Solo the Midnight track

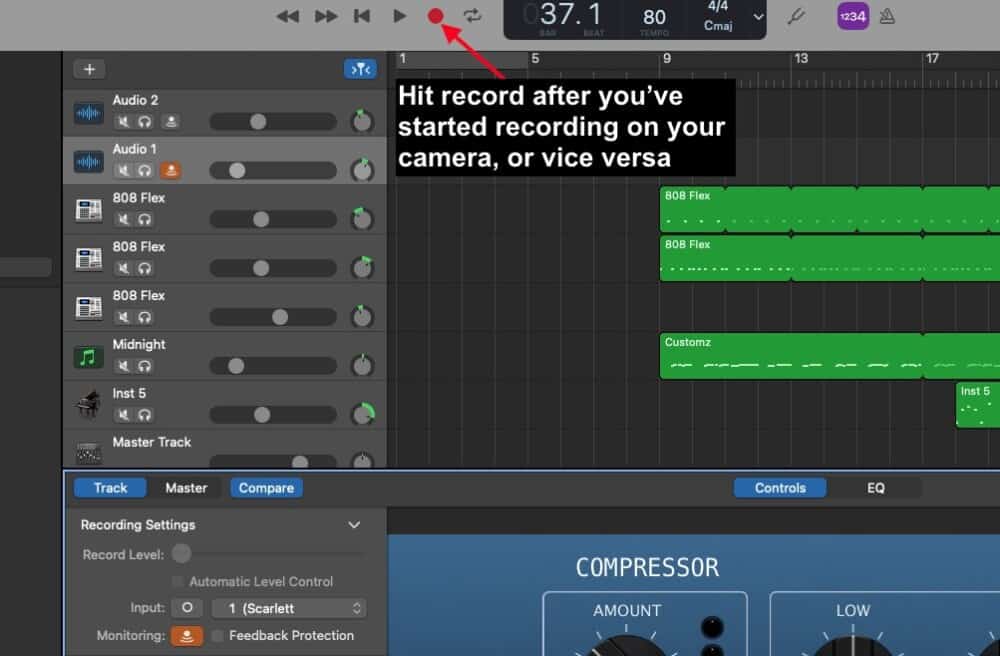pyautogui.click(x=145, y=366)
